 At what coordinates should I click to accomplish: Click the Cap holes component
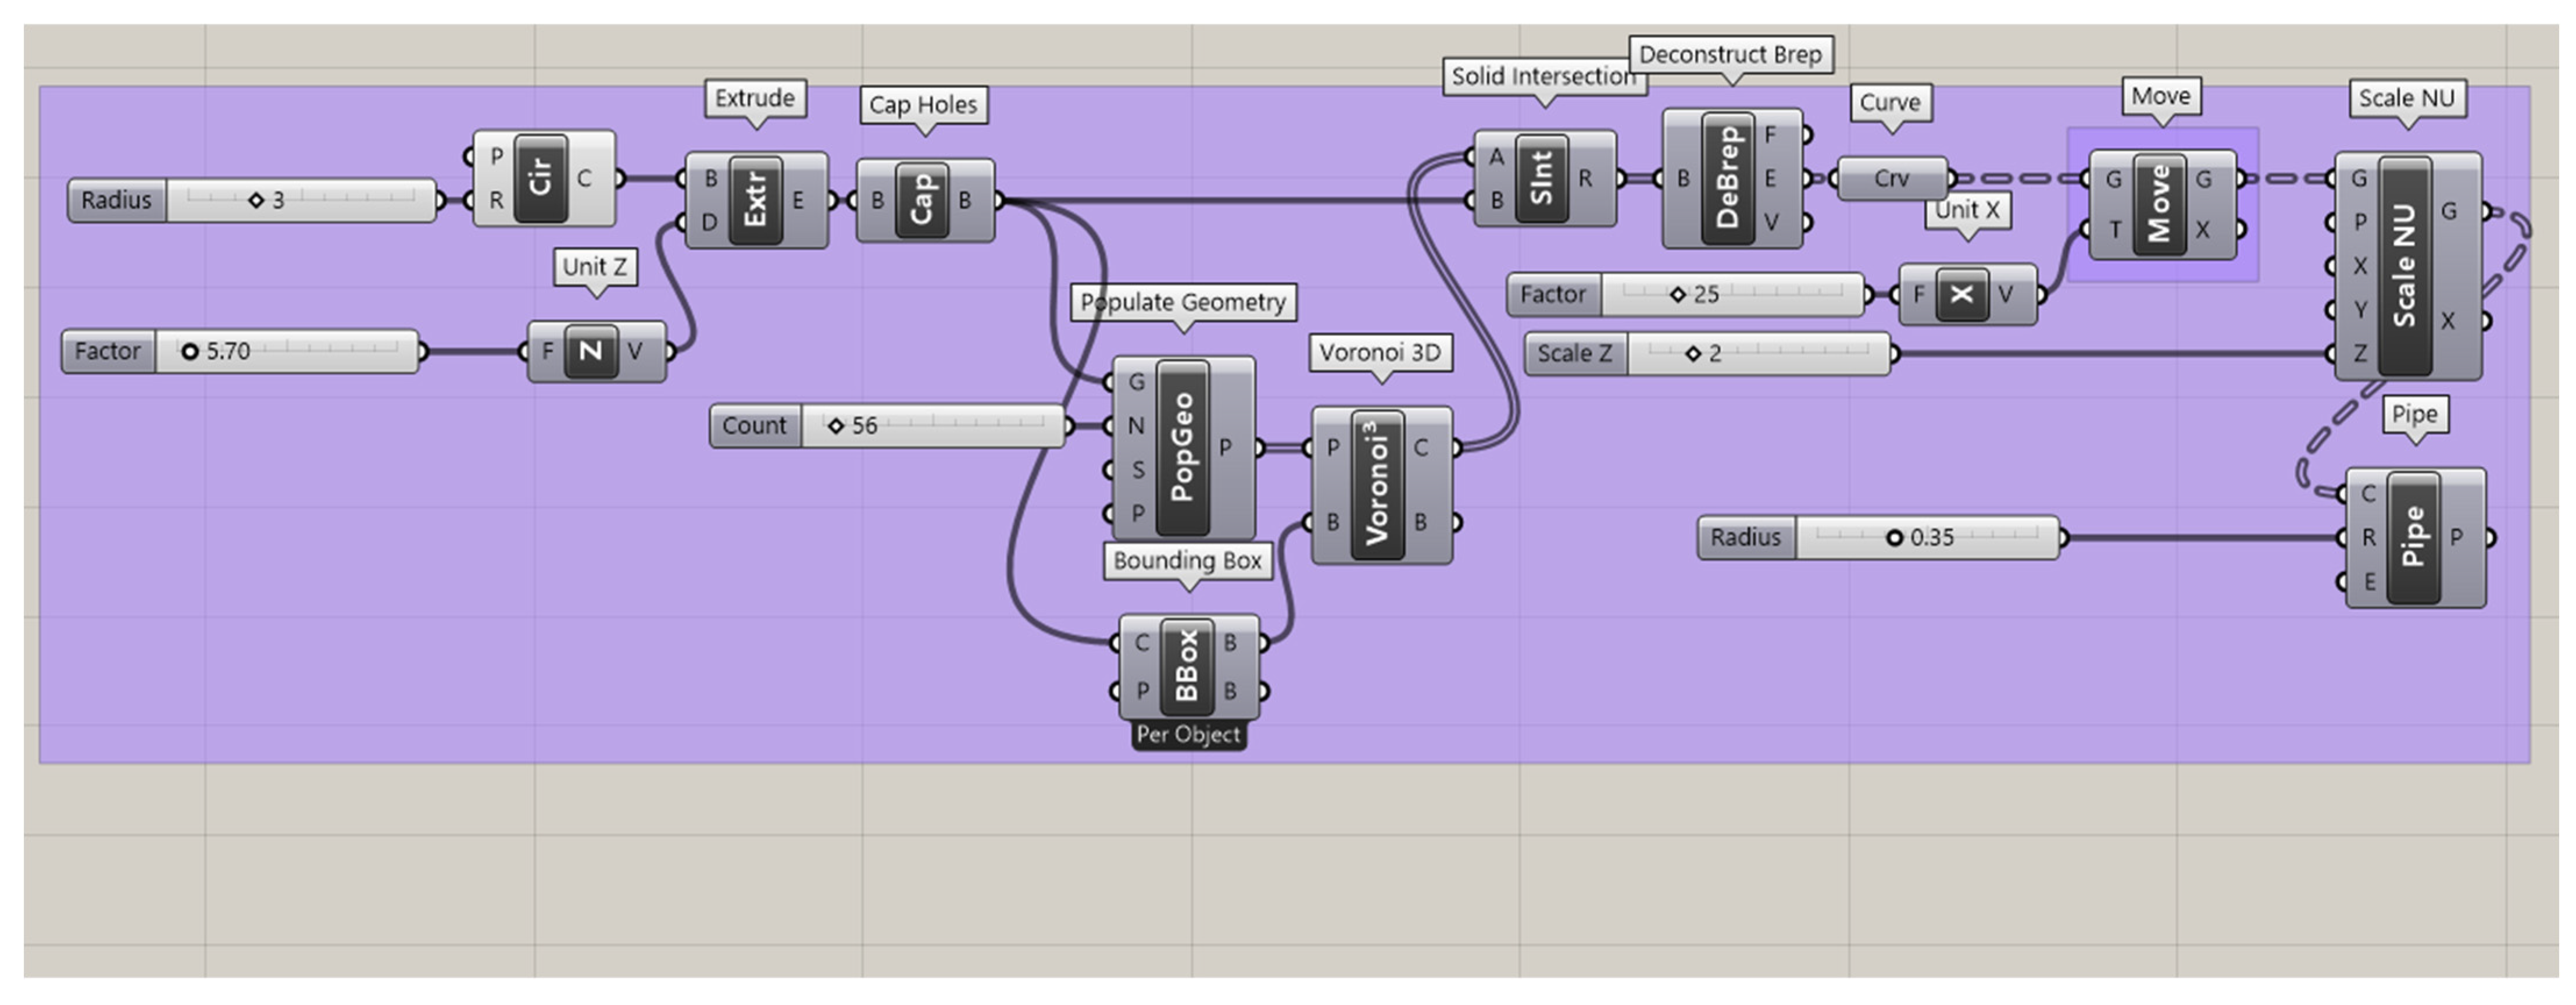(921, 200)
